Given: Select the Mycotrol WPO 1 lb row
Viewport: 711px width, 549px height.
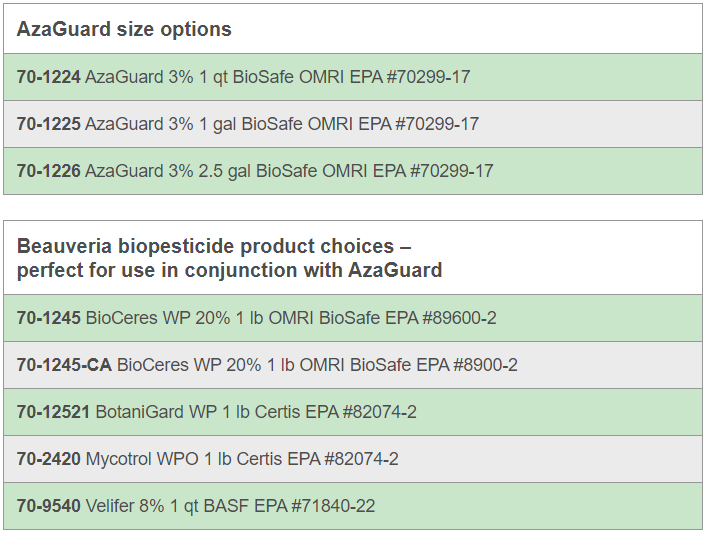Looking at the screenshot, I should tap(353, 459).
